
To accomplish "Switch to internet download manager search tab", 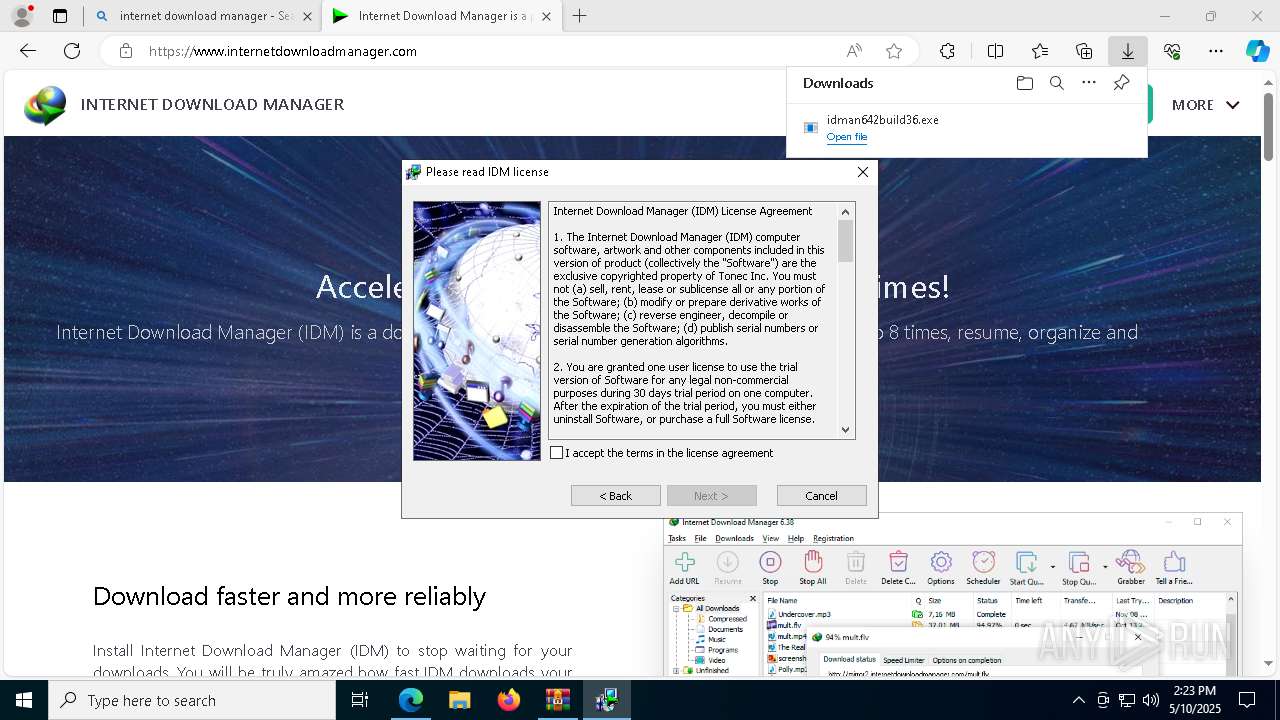I will pos(205,16).
